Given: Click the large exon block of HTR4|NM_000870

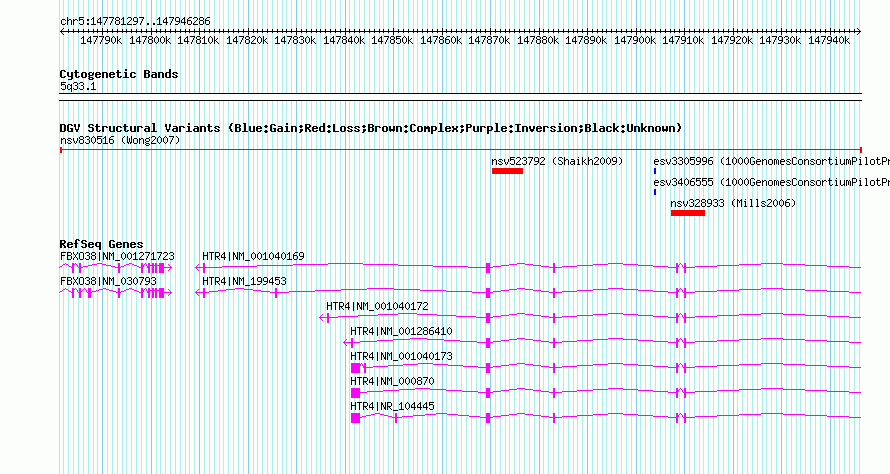Looking at the screenshot, I should (x=355, y=393).
